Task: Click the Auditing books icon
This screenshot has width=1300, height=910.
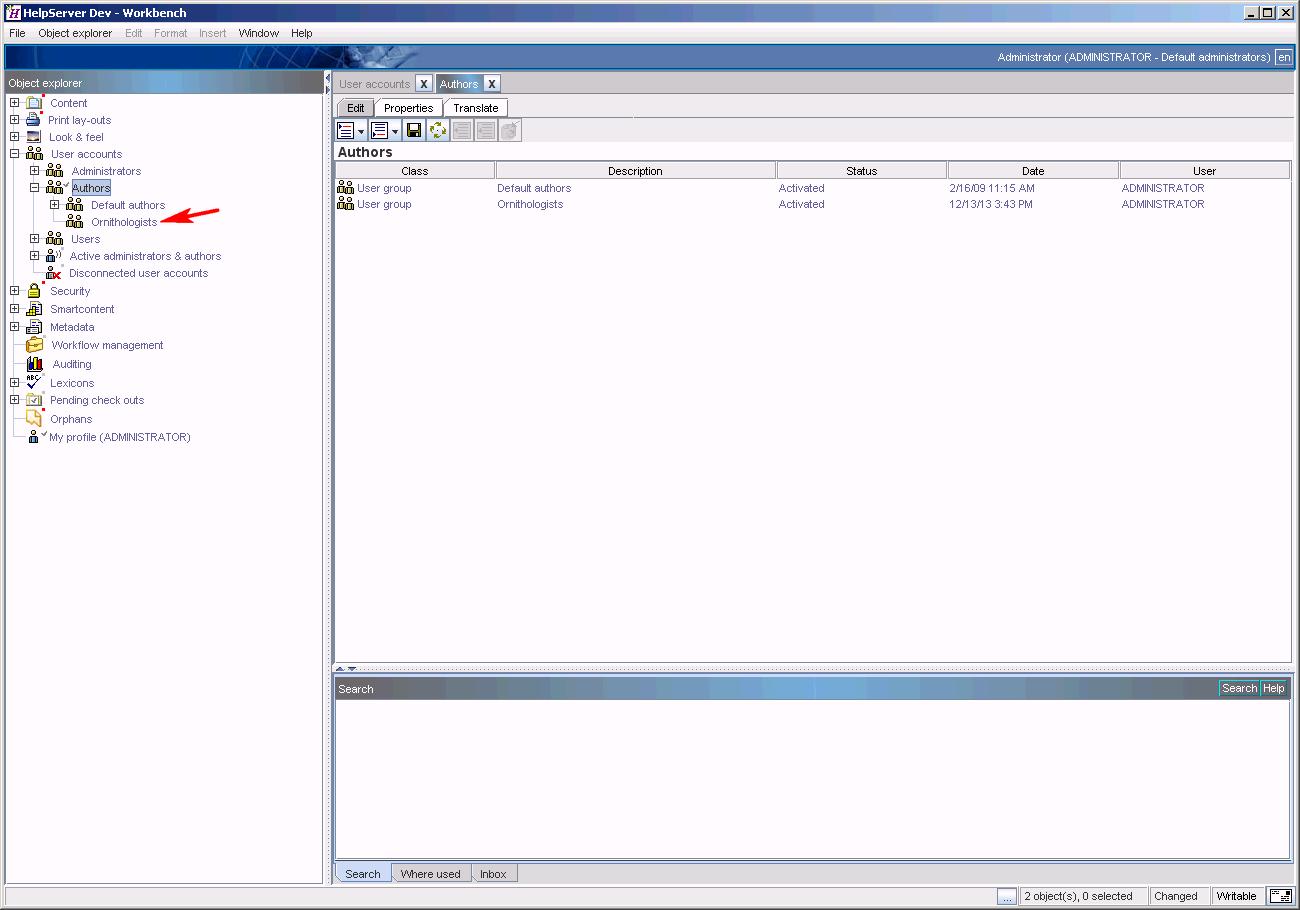Action: [35, 364]
